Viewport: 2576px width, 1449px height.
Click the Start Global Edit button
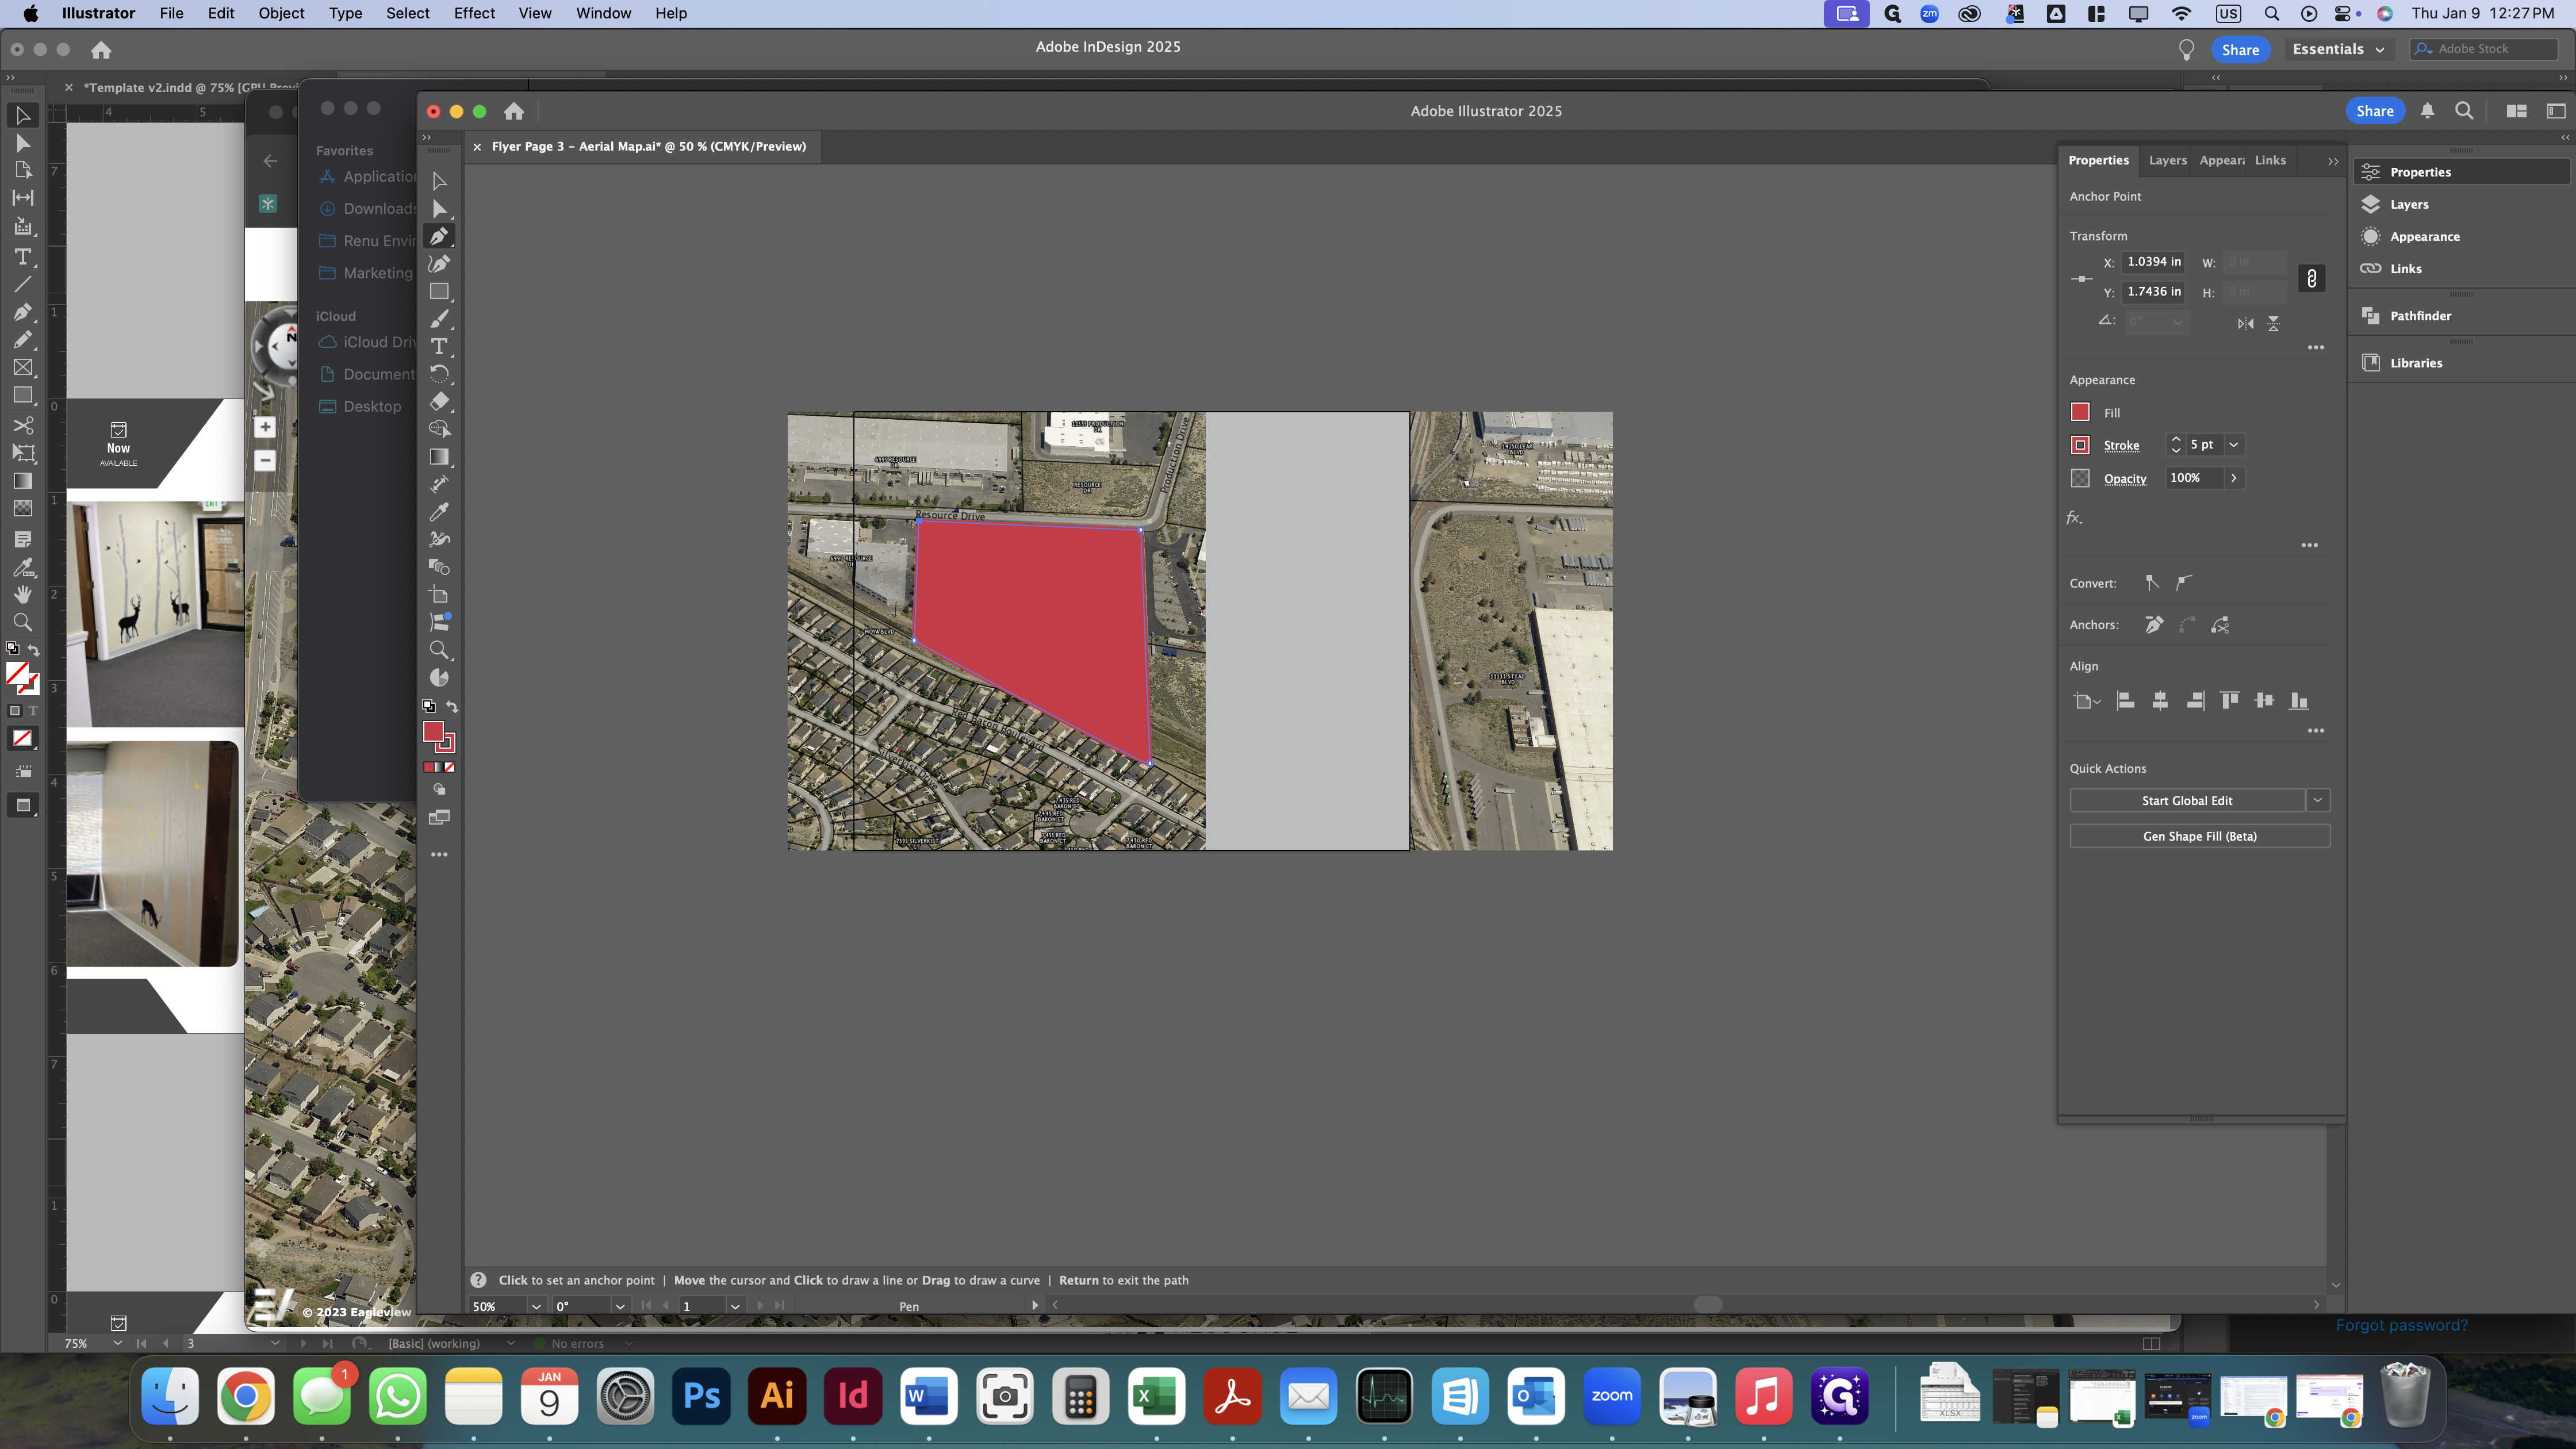(2187, 800)
